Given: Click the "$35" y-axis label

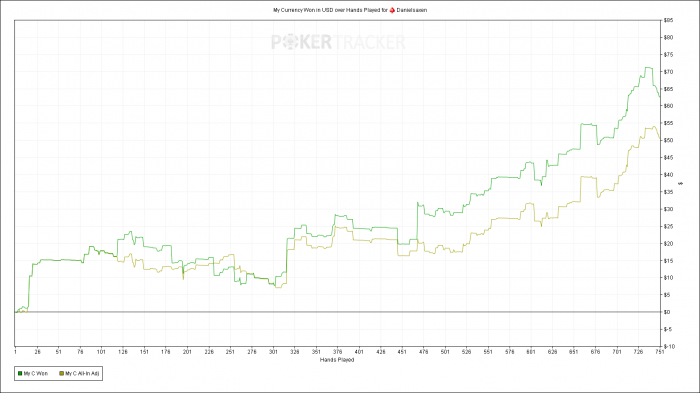Looking at the screenshot, I should pos(668,192).
